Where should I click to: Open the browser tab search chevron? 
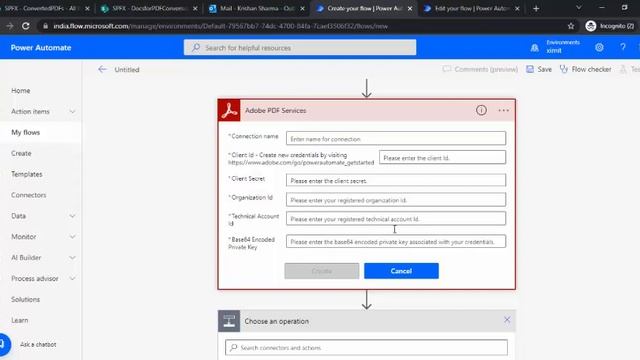[x=579, y=8]
